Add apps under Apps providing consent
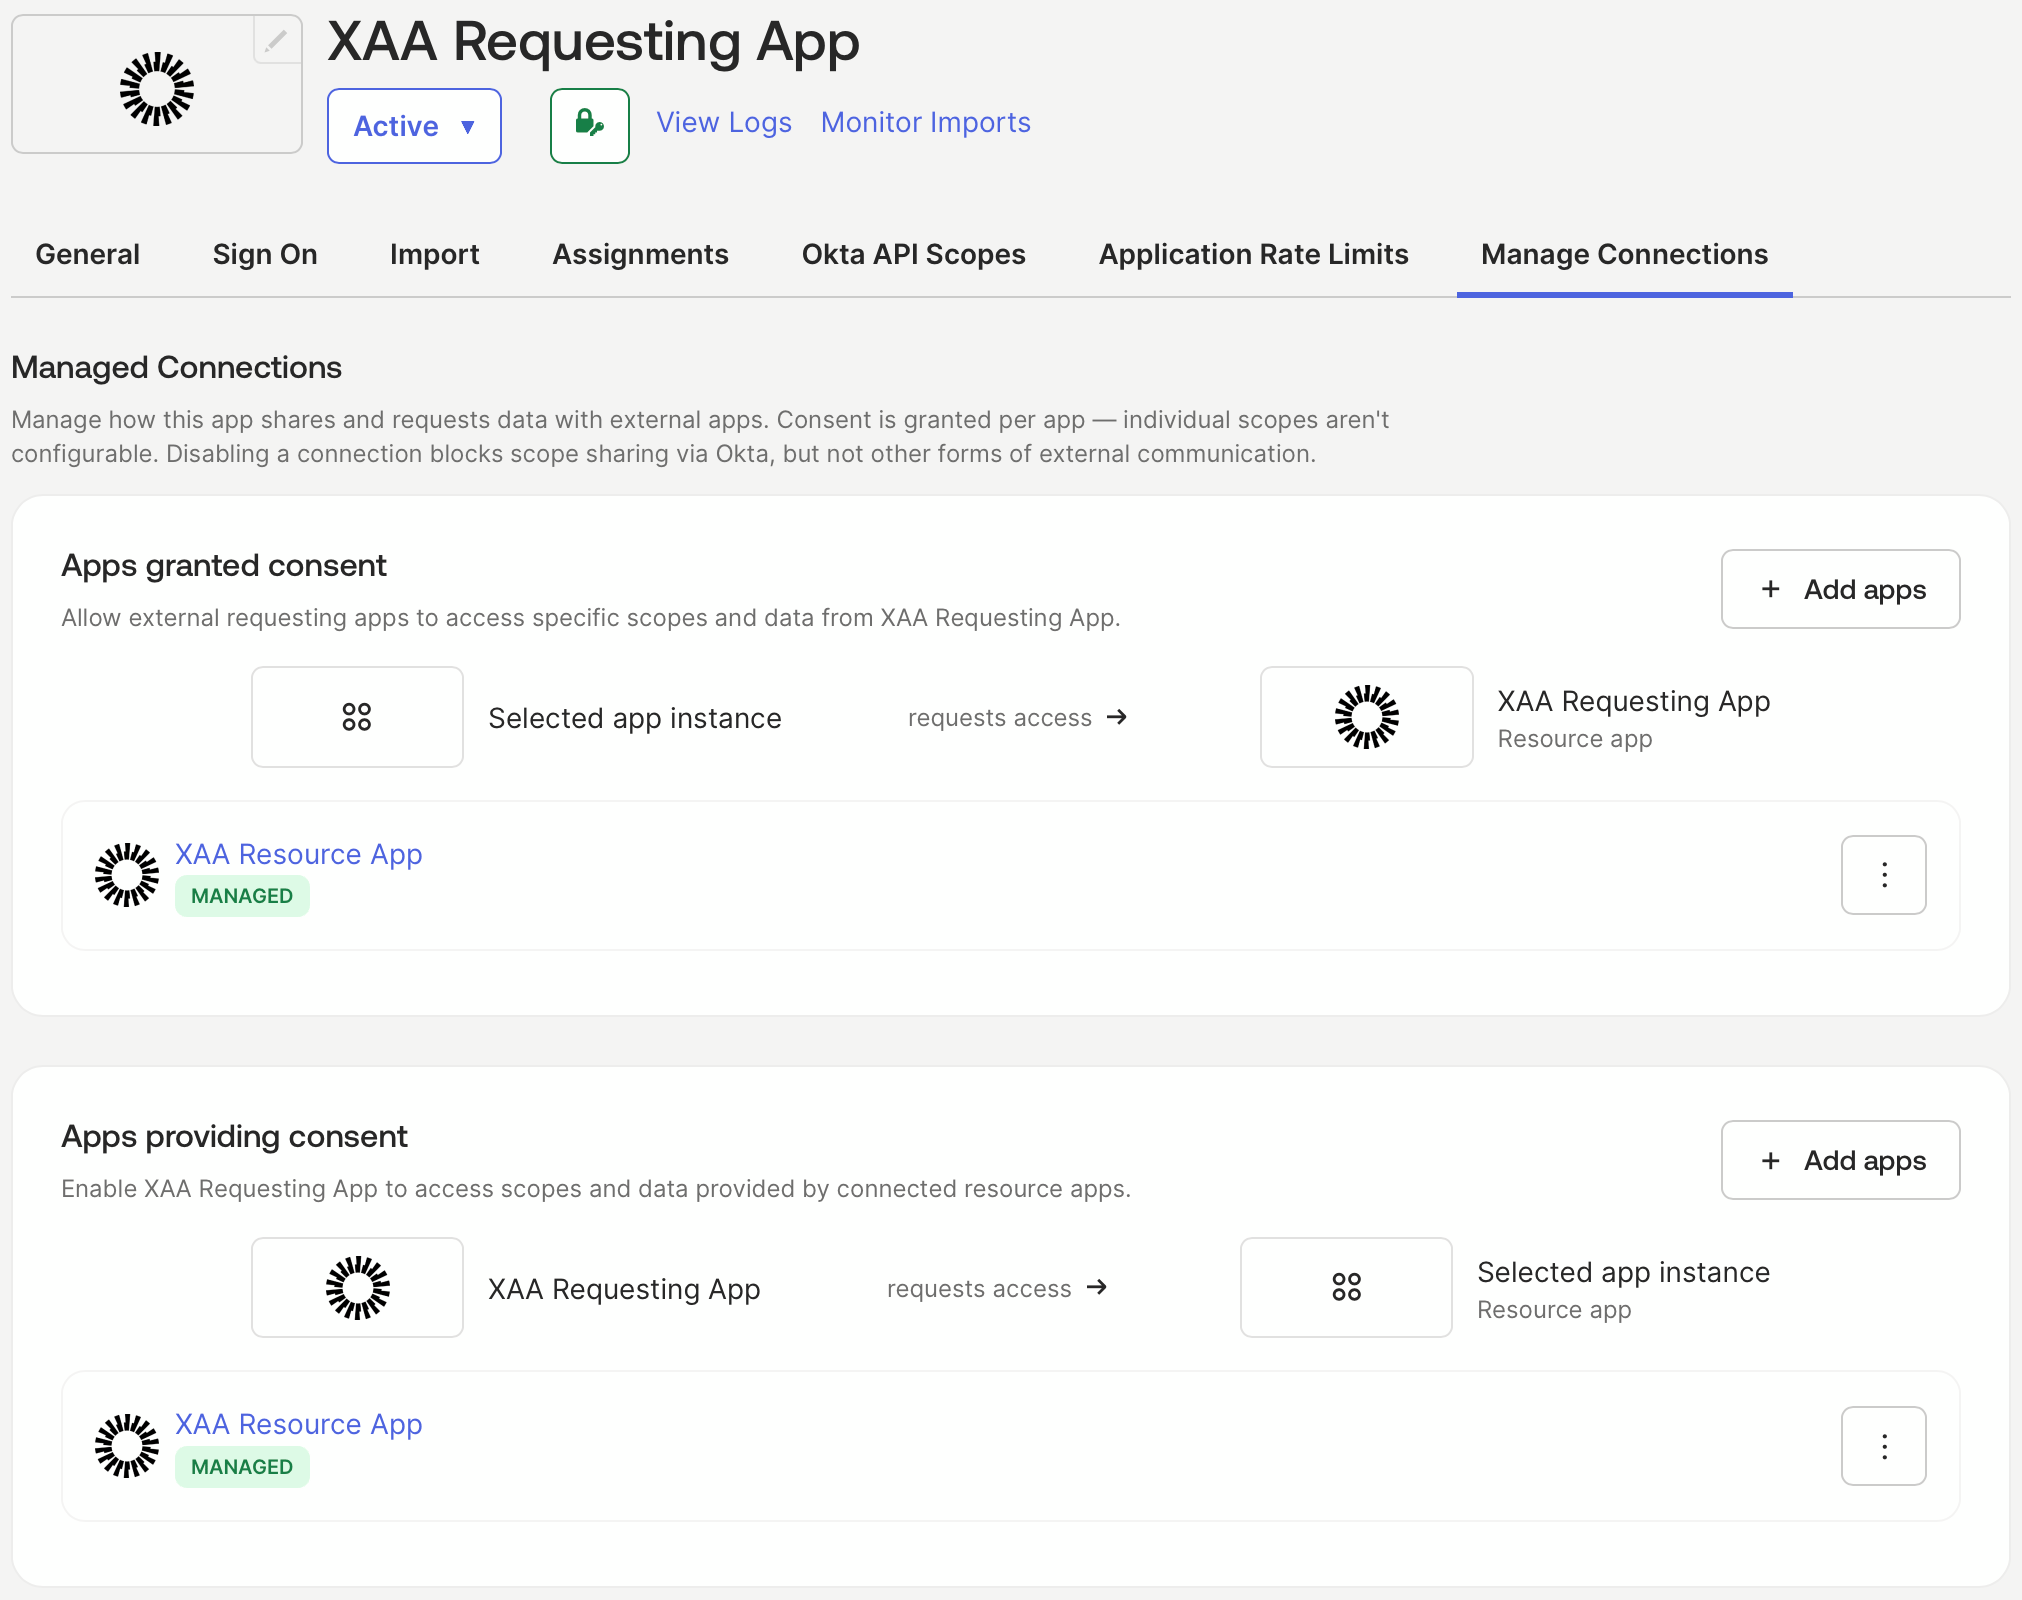The width and height of the screenshot is (2022, 1600). click(1841, 1160)
